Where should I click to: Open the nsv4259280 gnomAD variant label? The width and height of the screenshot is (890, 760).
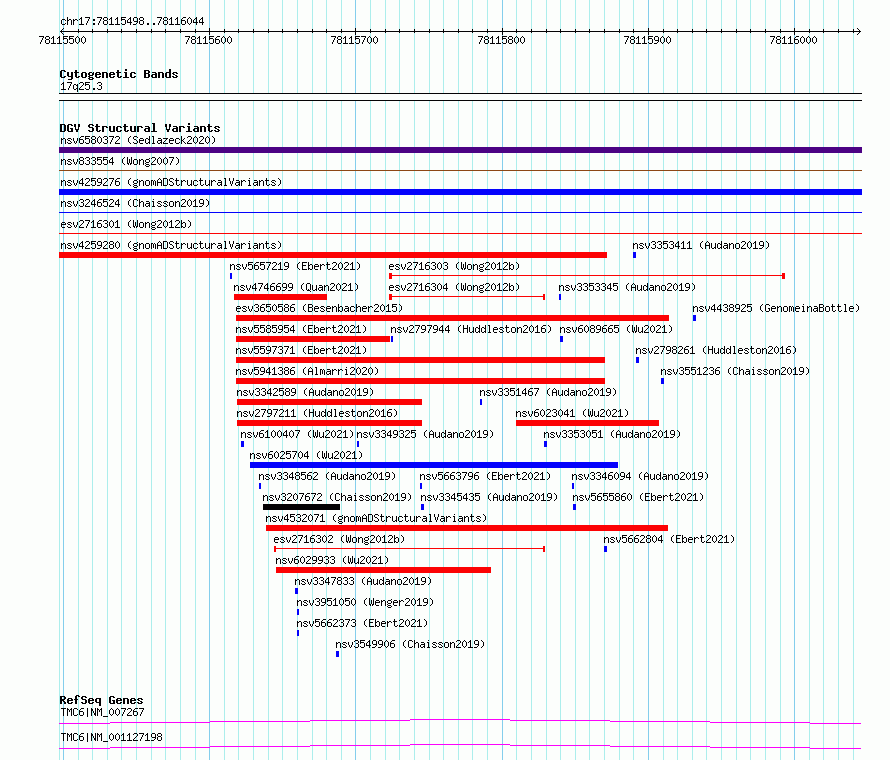[x=171, y=245]
